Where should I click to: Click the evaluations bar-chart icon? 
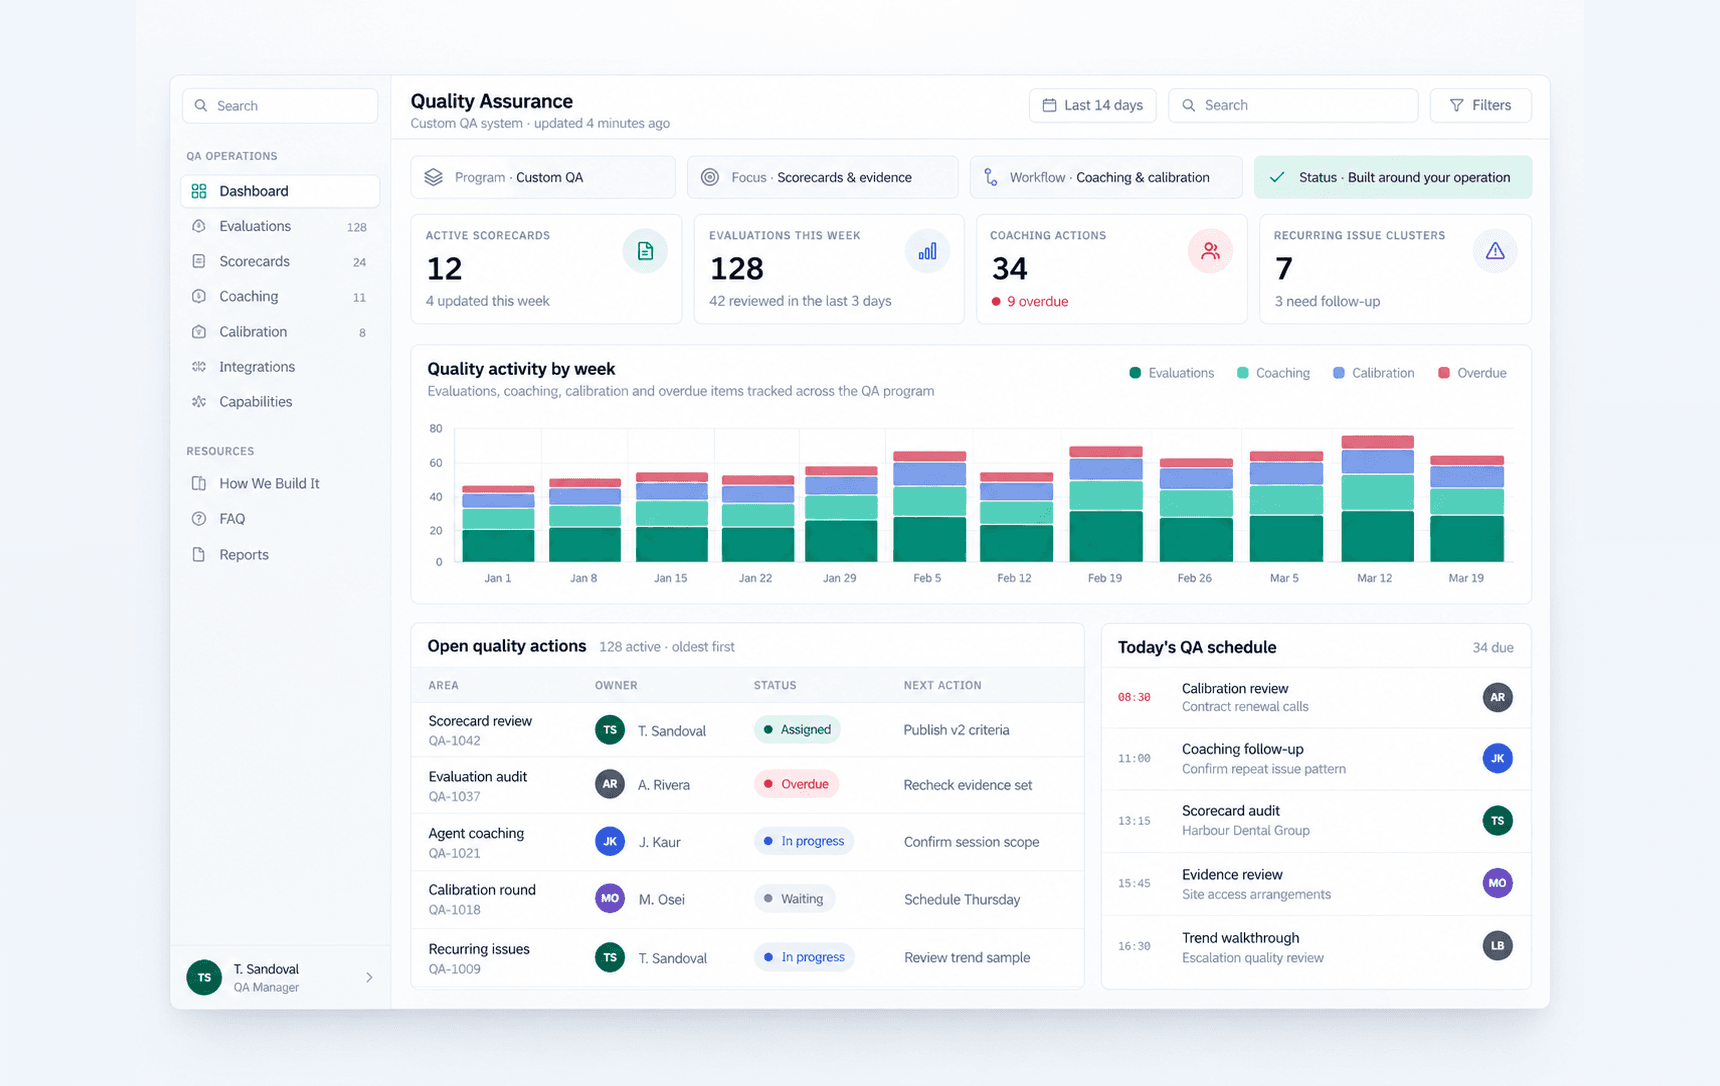point(927,251)
